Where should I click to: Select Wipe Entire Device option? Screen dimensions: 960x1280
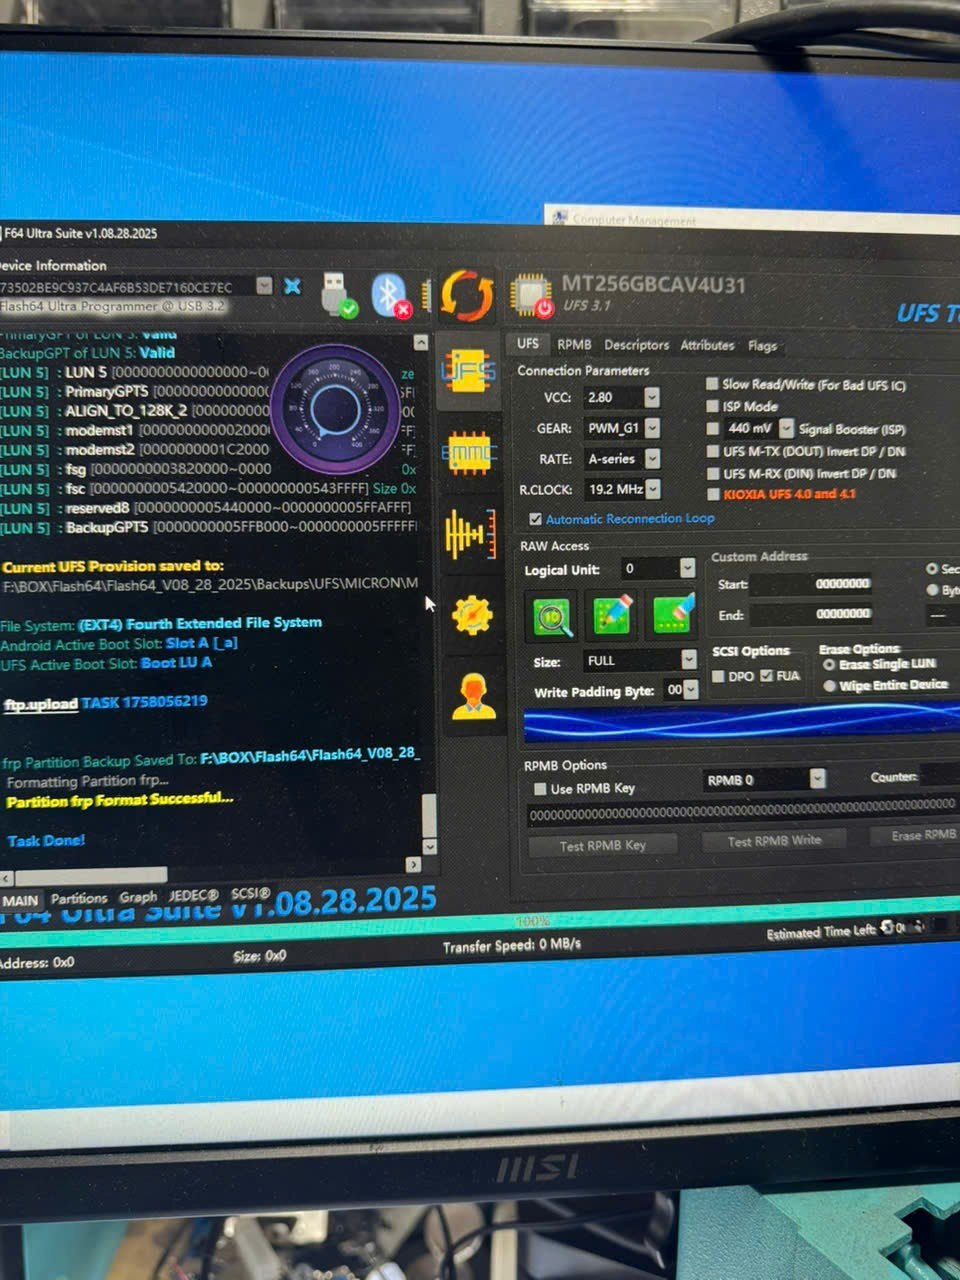coord(829,686)
